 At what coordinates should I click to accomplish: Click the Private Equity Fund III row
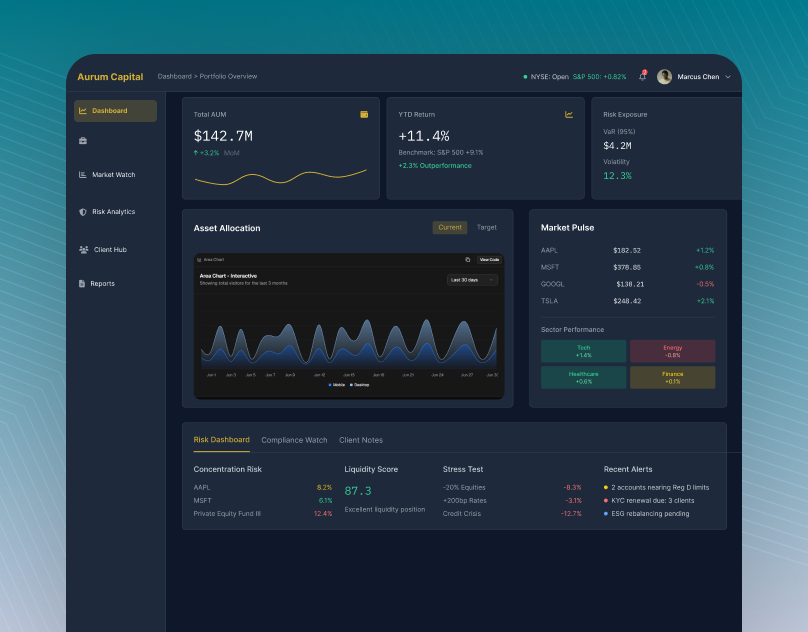point(263,513)
